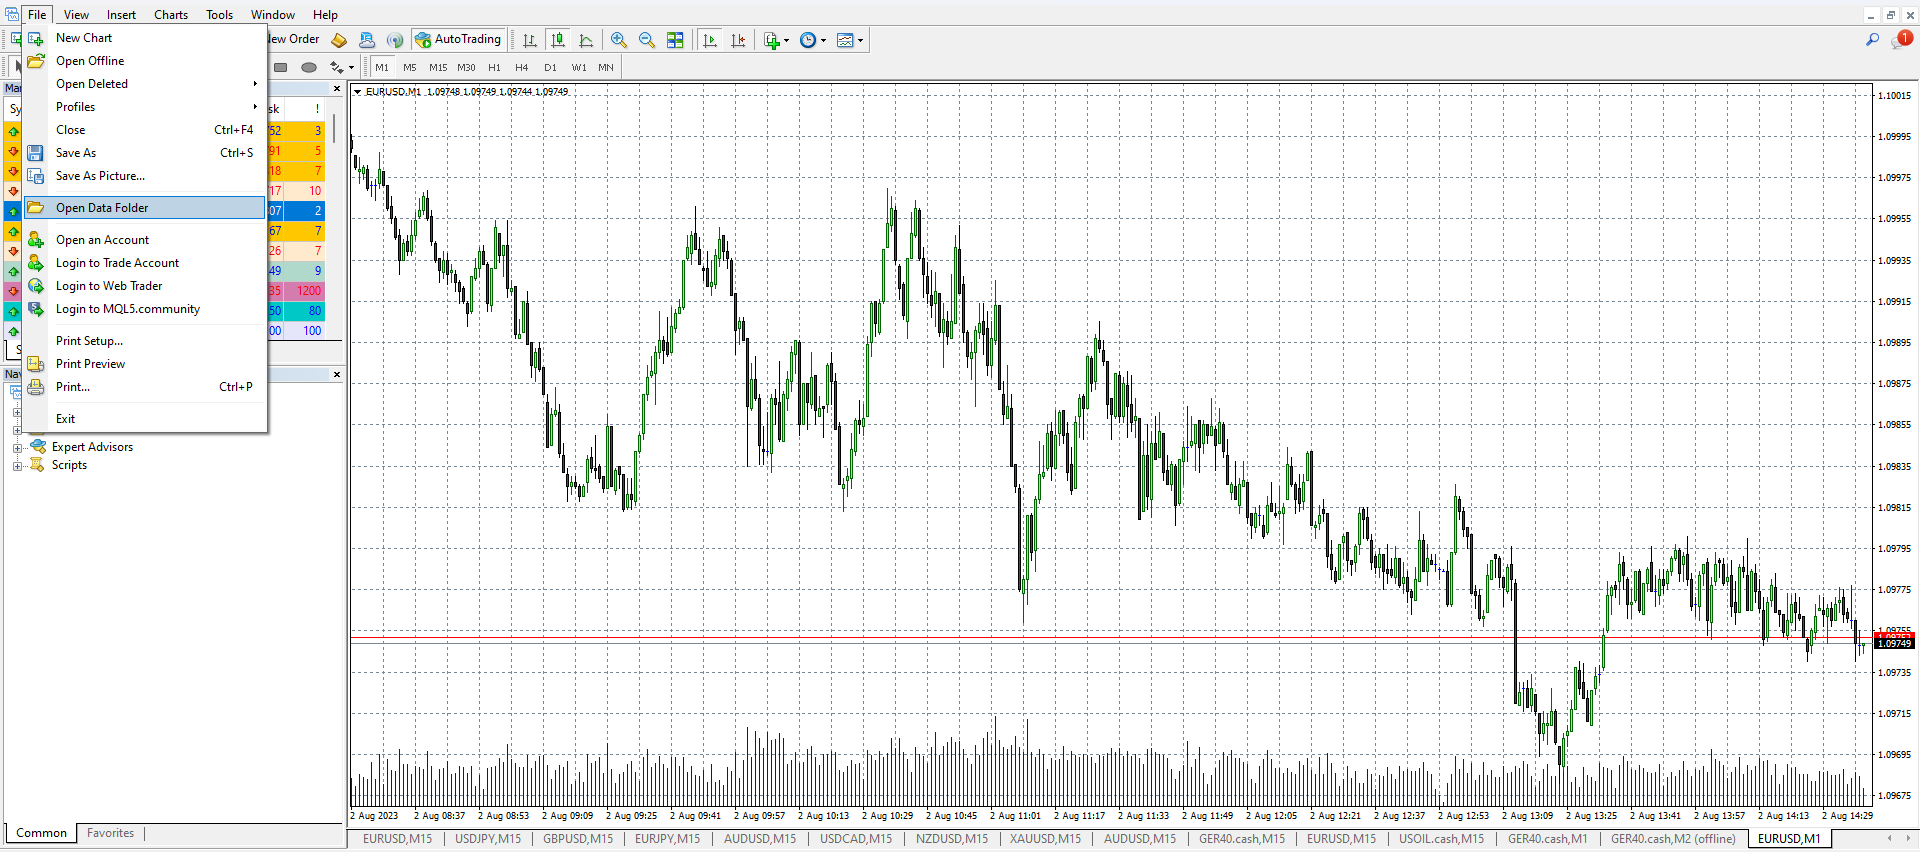Select the arrows objects tool
The width and height of the screenshot is (1920, 852).
click(336, 67)
